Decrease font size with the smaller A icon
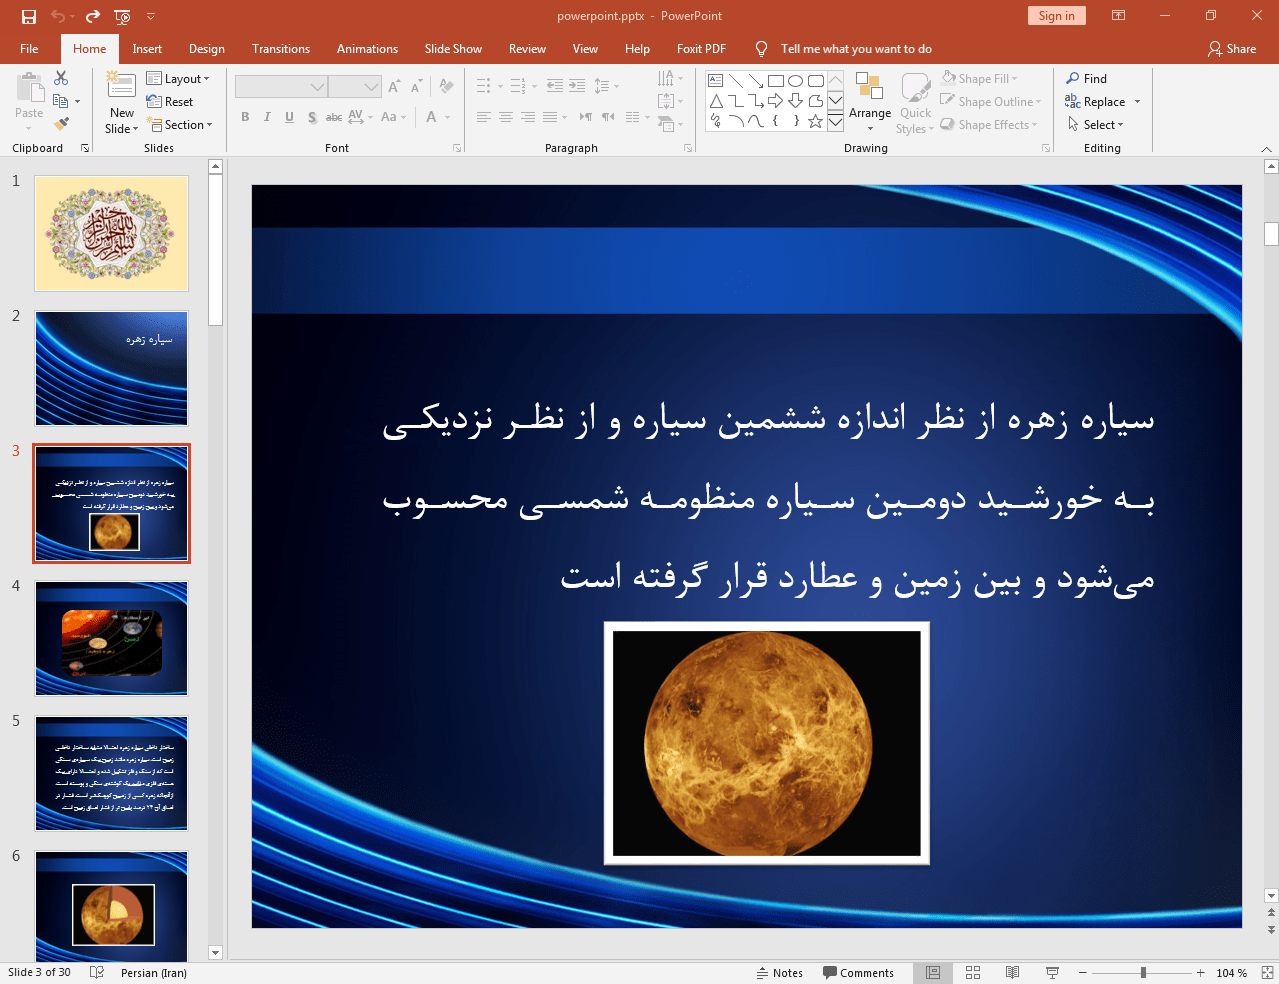The height and width of the screenshot is (984, 1279). coord(415,87)
